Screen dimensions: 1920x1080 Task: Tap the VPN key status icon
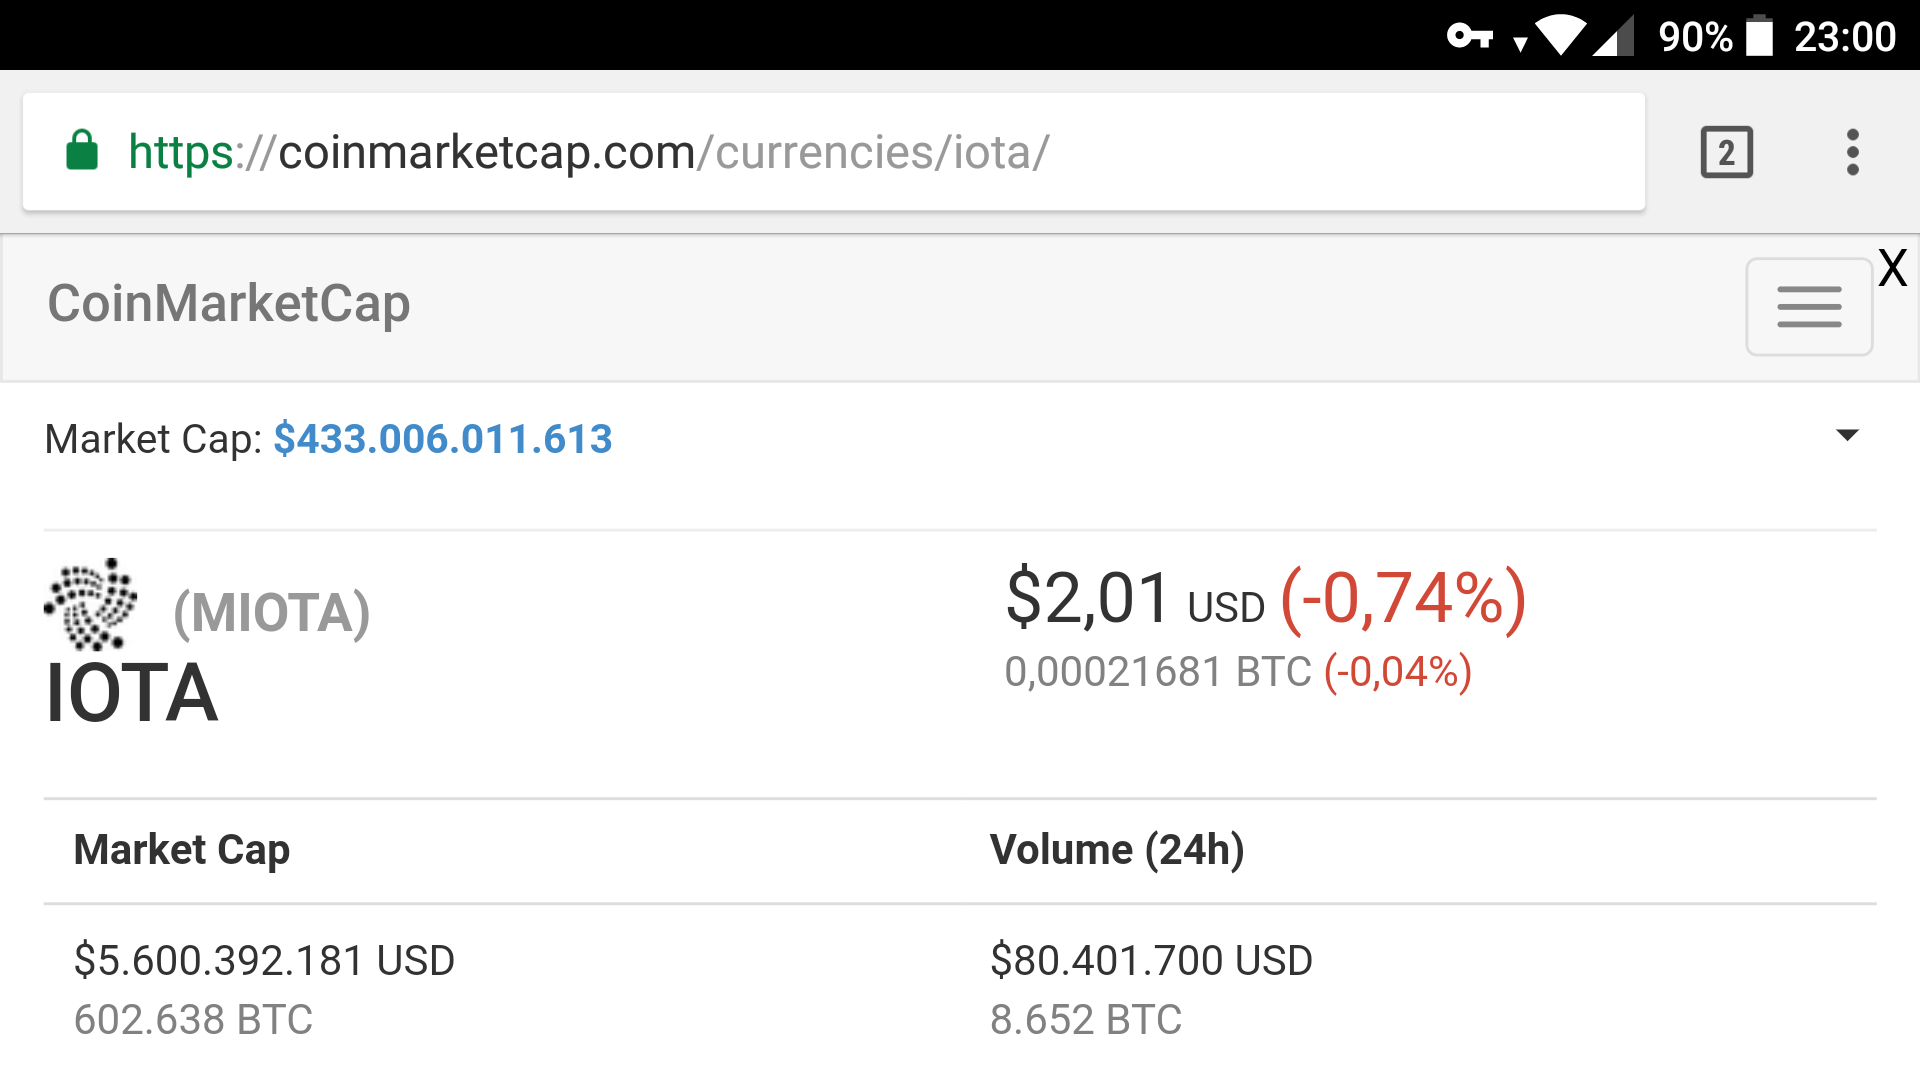pos(1469,37)
